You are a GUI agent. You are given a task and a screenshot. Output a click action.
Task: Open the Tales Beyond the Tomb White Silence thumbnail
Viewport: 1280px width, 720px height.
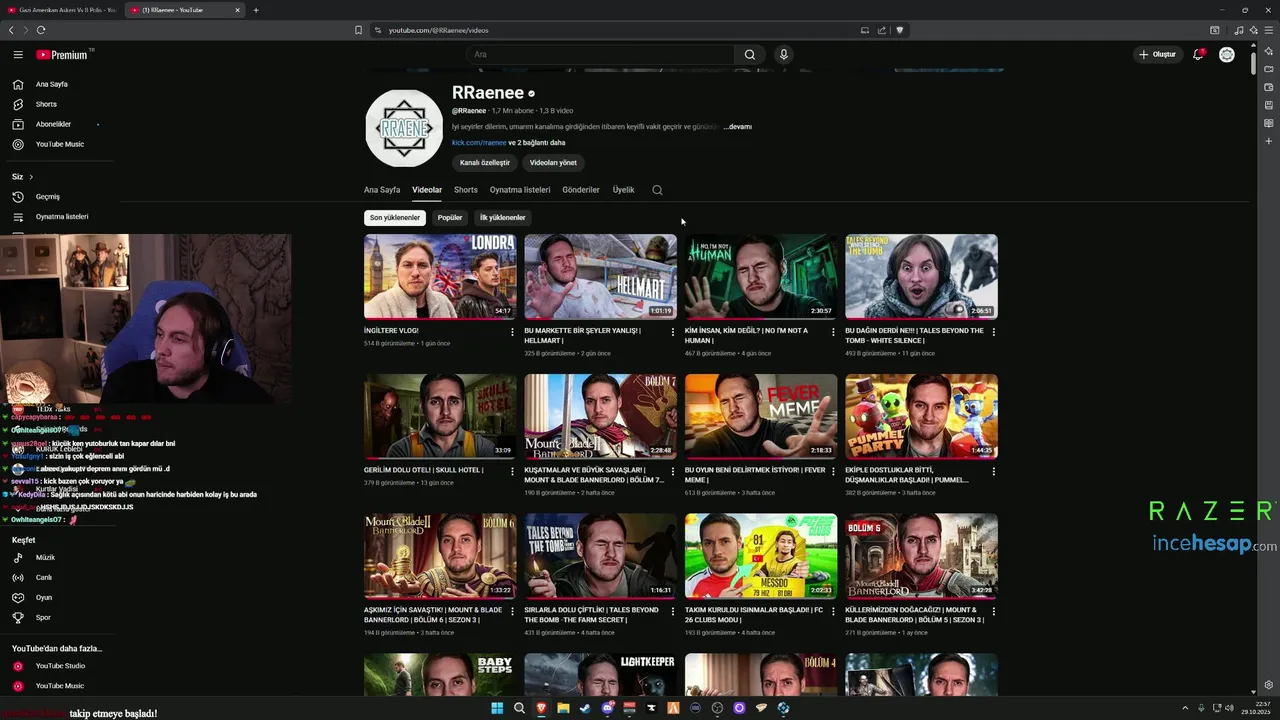(x=921, y=277)
